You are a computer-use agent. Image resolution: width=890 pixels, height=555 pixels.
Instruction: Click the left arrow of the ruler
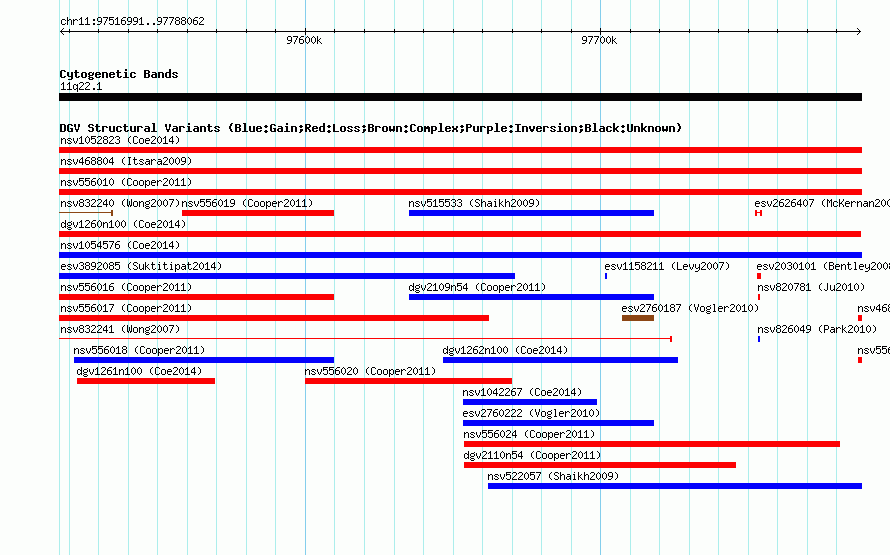coord(63,31)
